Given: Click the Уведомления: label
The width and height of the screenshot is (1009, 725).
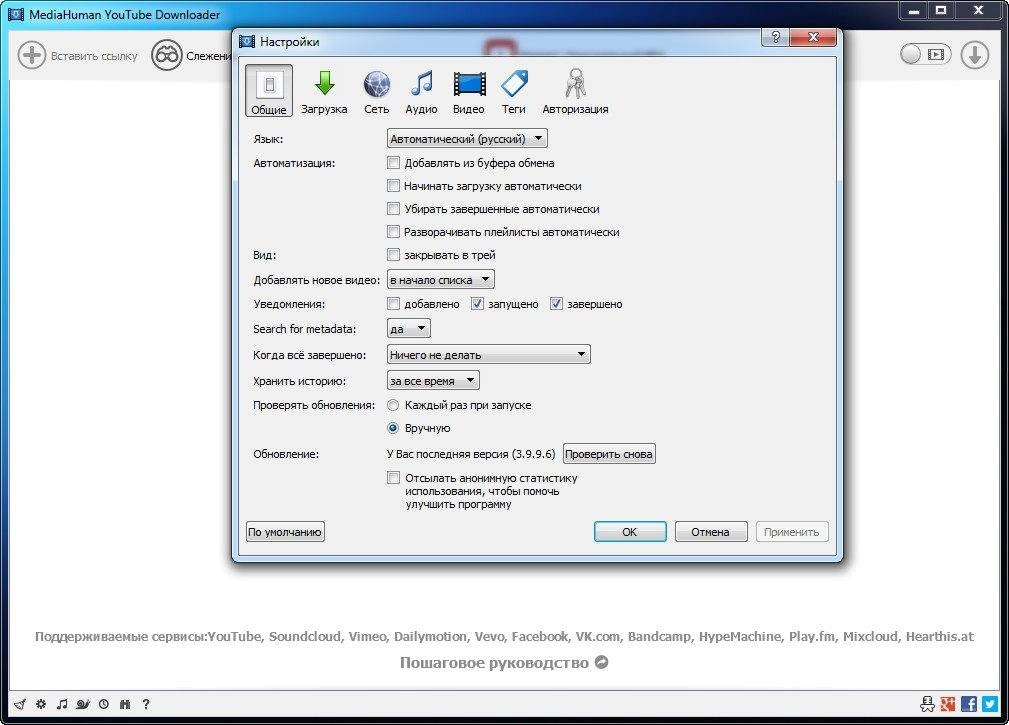Looking at the screenshot, I should coord(289,304).
